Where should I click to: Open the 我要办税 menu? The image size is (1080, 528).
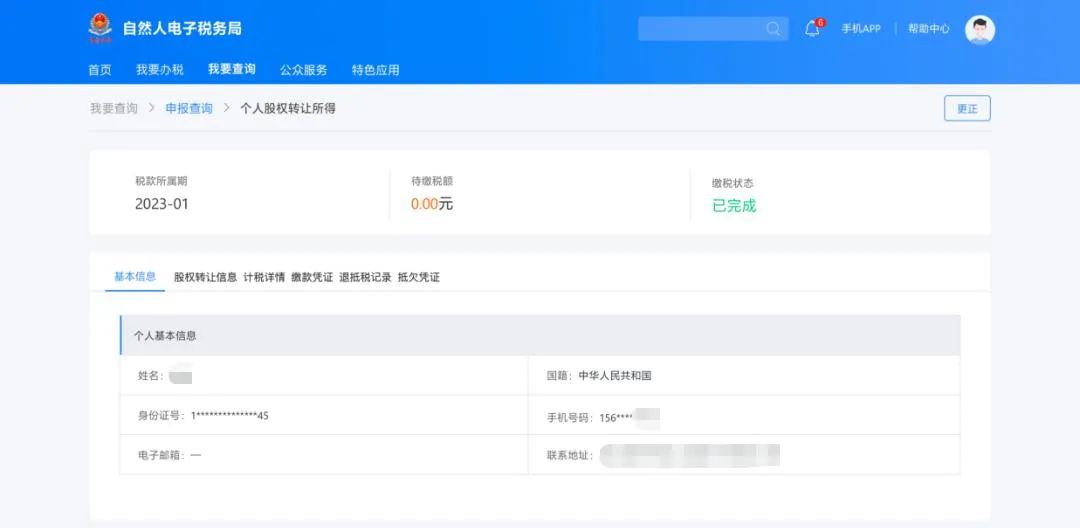coord(160,70)
